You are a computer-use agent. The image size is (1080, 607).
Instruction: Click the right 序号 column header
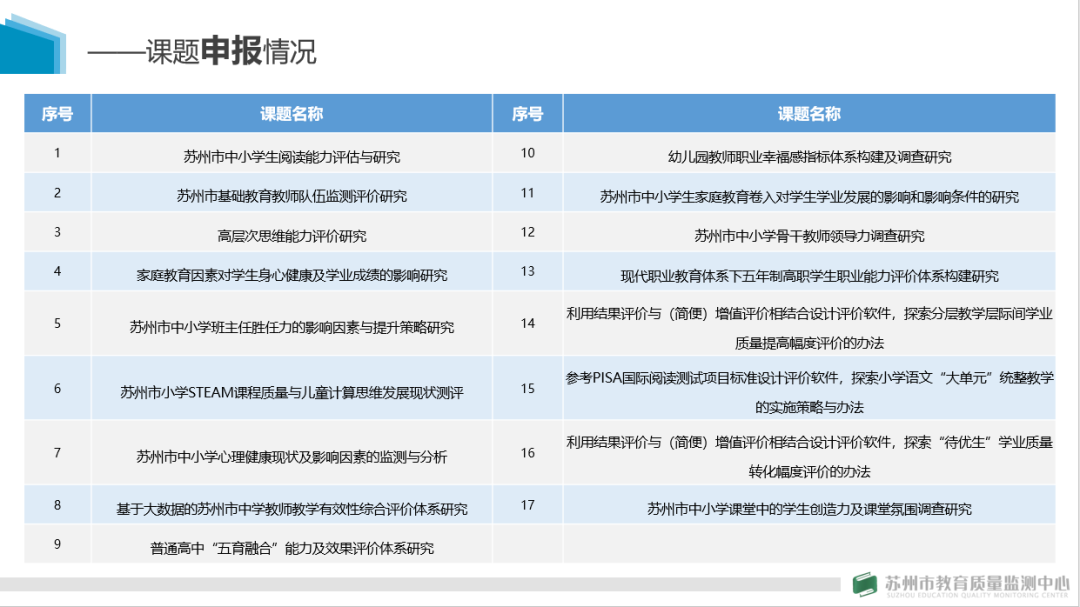pyautogui.click(x=528, y=114)
